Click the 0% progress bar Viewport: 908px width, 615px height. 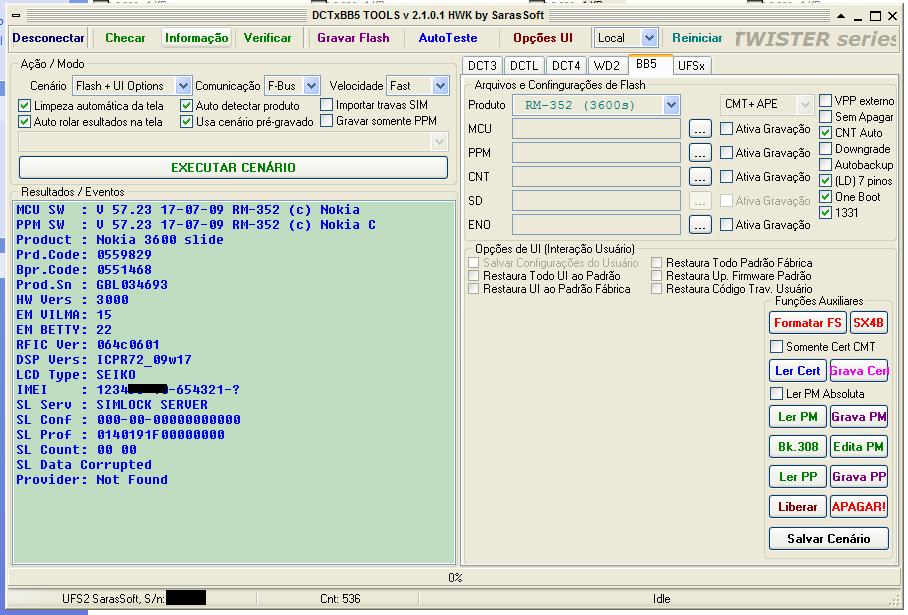pyautogui.click(x=454, y=578)
